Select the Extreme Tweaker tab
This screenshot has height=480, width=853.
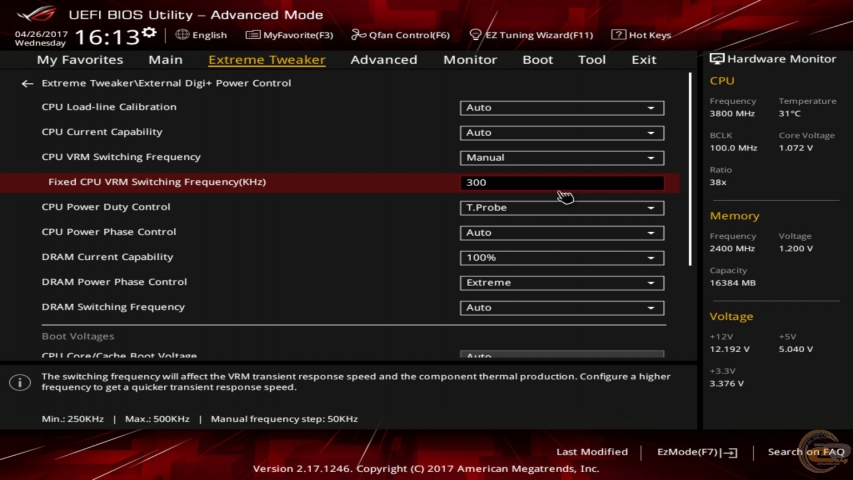pyautogui.click(x=267, y=59)
